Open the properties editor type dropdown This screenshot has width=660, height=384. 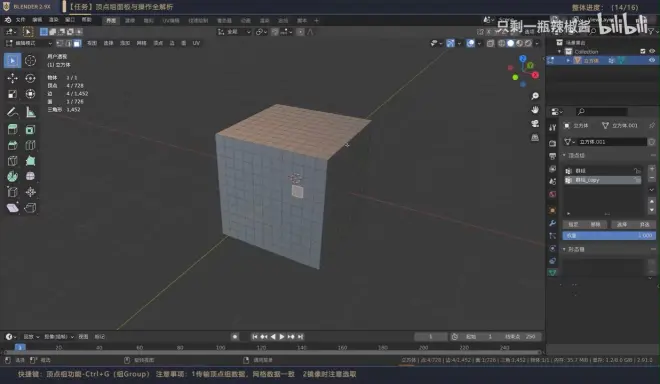pos(557,112)
